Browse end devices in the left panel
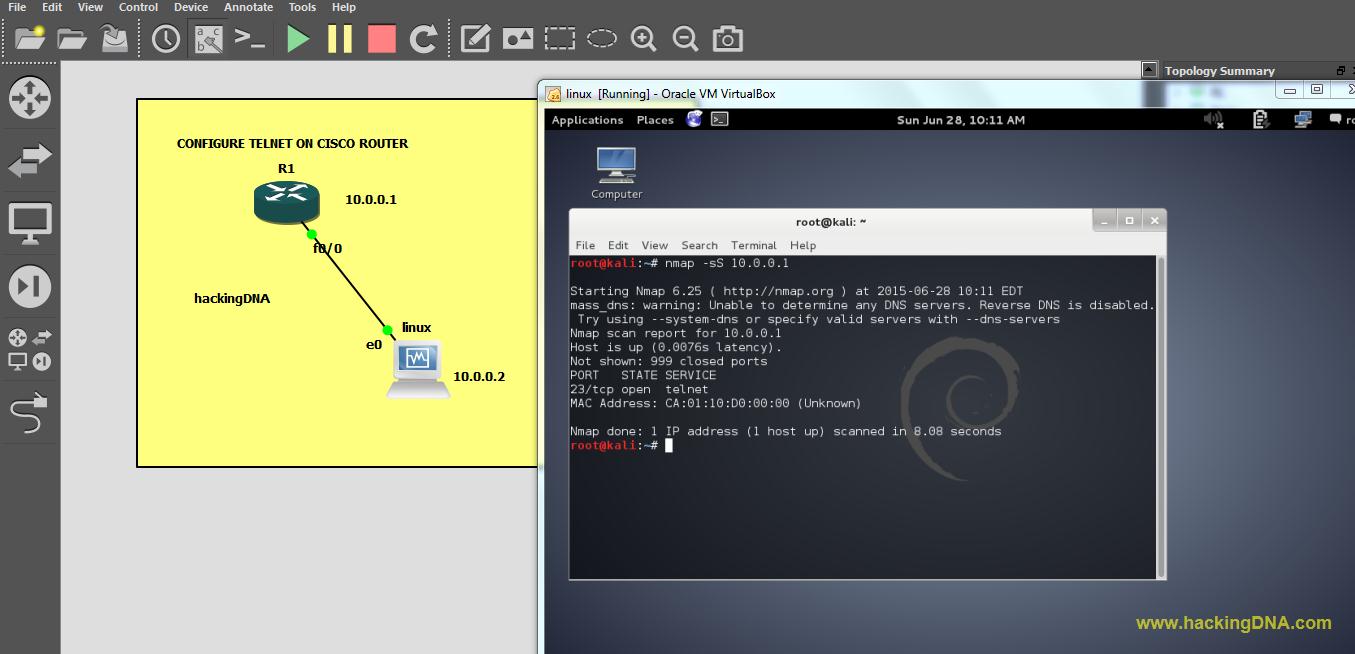 pyautogui.click(x=30, y=222)
